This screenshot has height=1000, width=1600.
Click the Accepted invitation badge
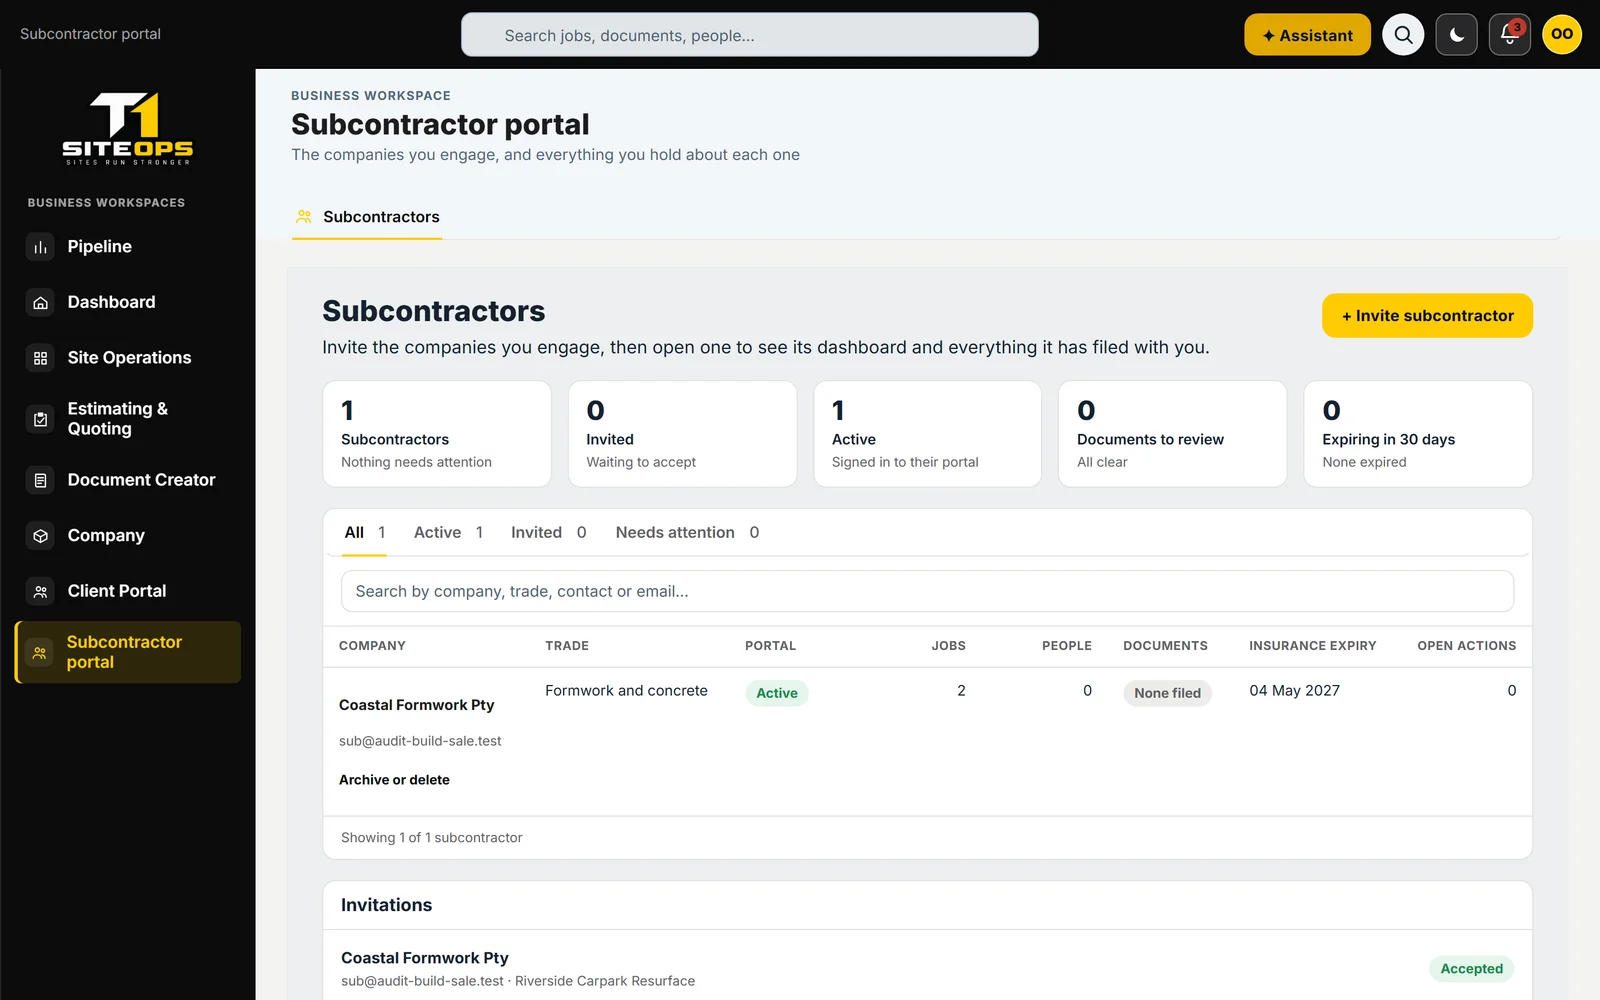pyautogui.click(x=1471, y=968)
